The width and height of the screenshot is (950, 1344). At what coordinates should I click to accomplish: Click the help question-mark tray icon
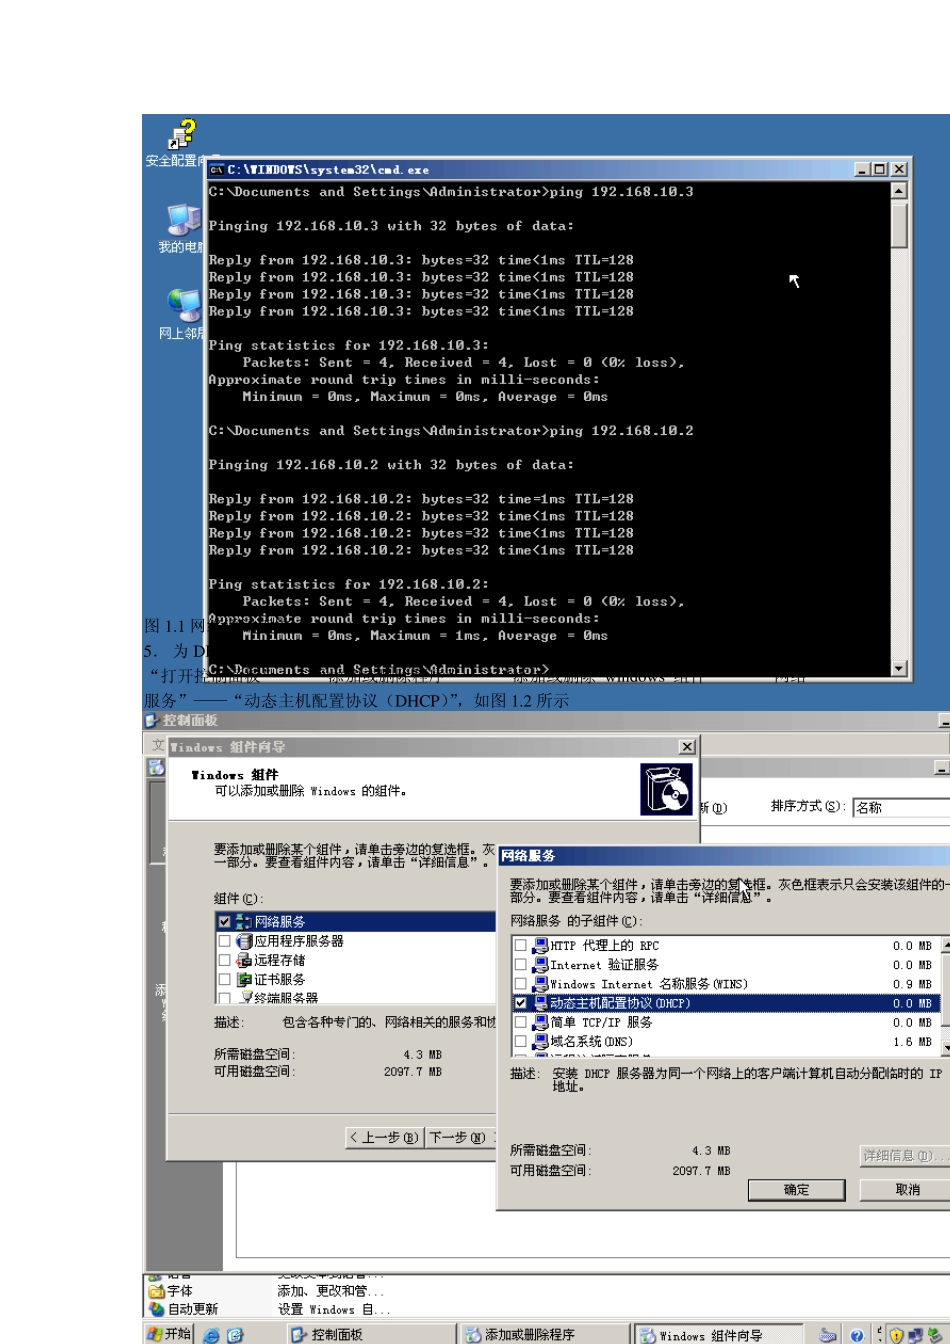tap(857, 1335)
